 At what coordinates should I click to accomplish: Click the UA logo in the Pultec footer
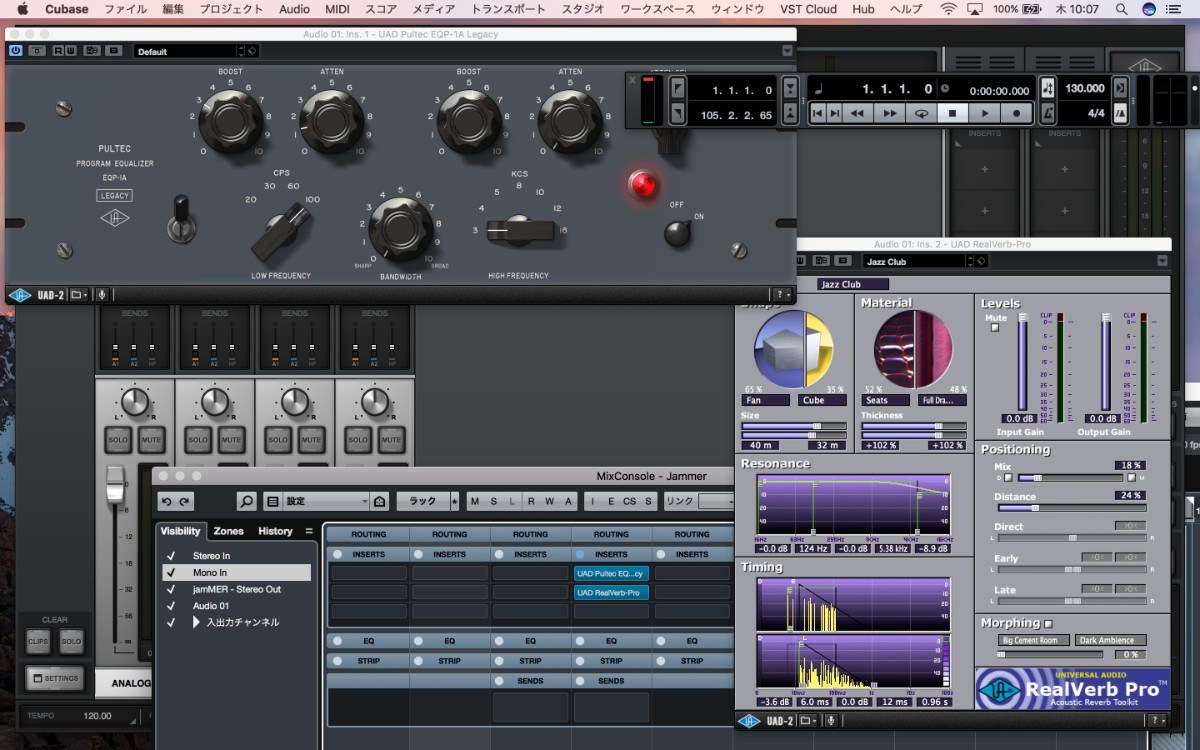(20, 295)
